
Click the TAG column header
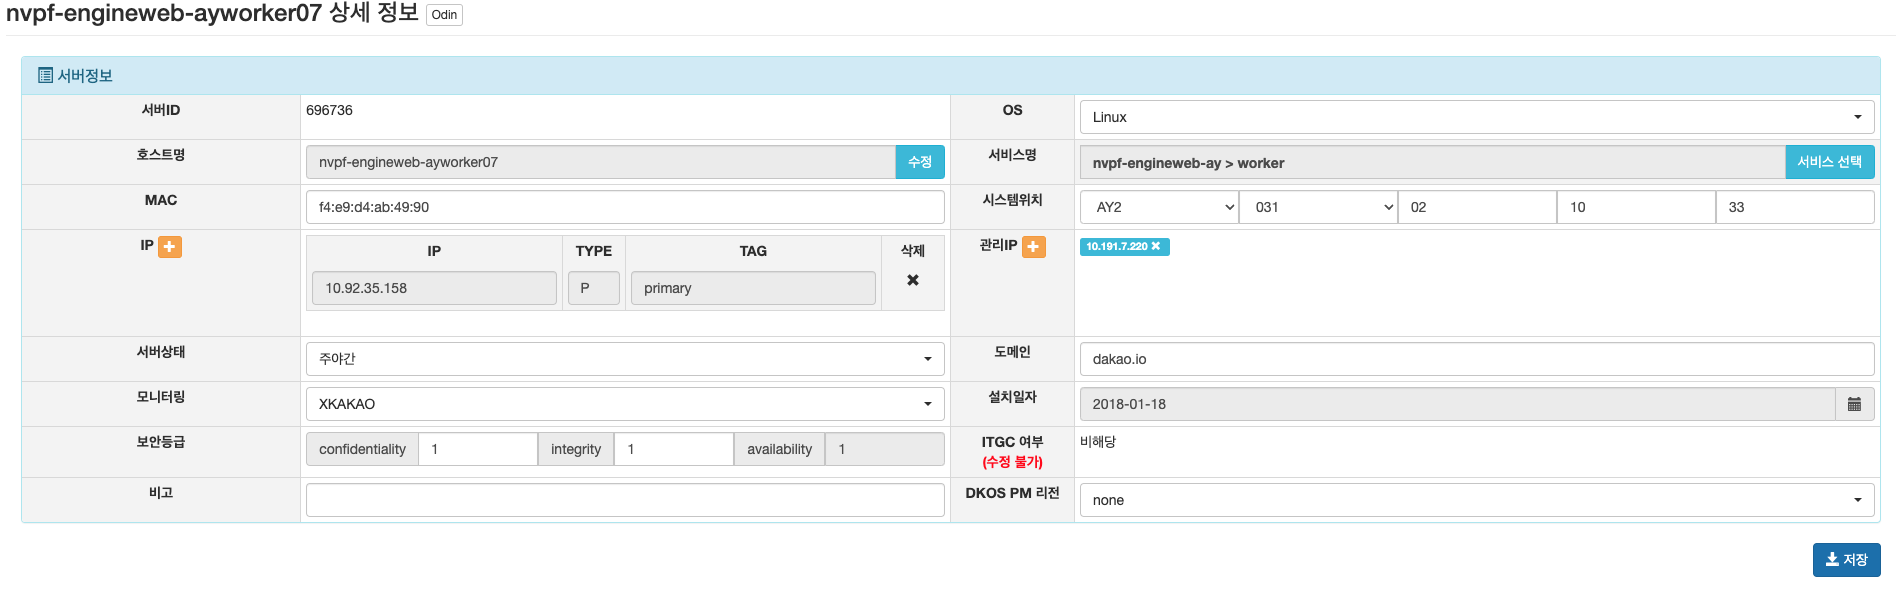point(753,251)
